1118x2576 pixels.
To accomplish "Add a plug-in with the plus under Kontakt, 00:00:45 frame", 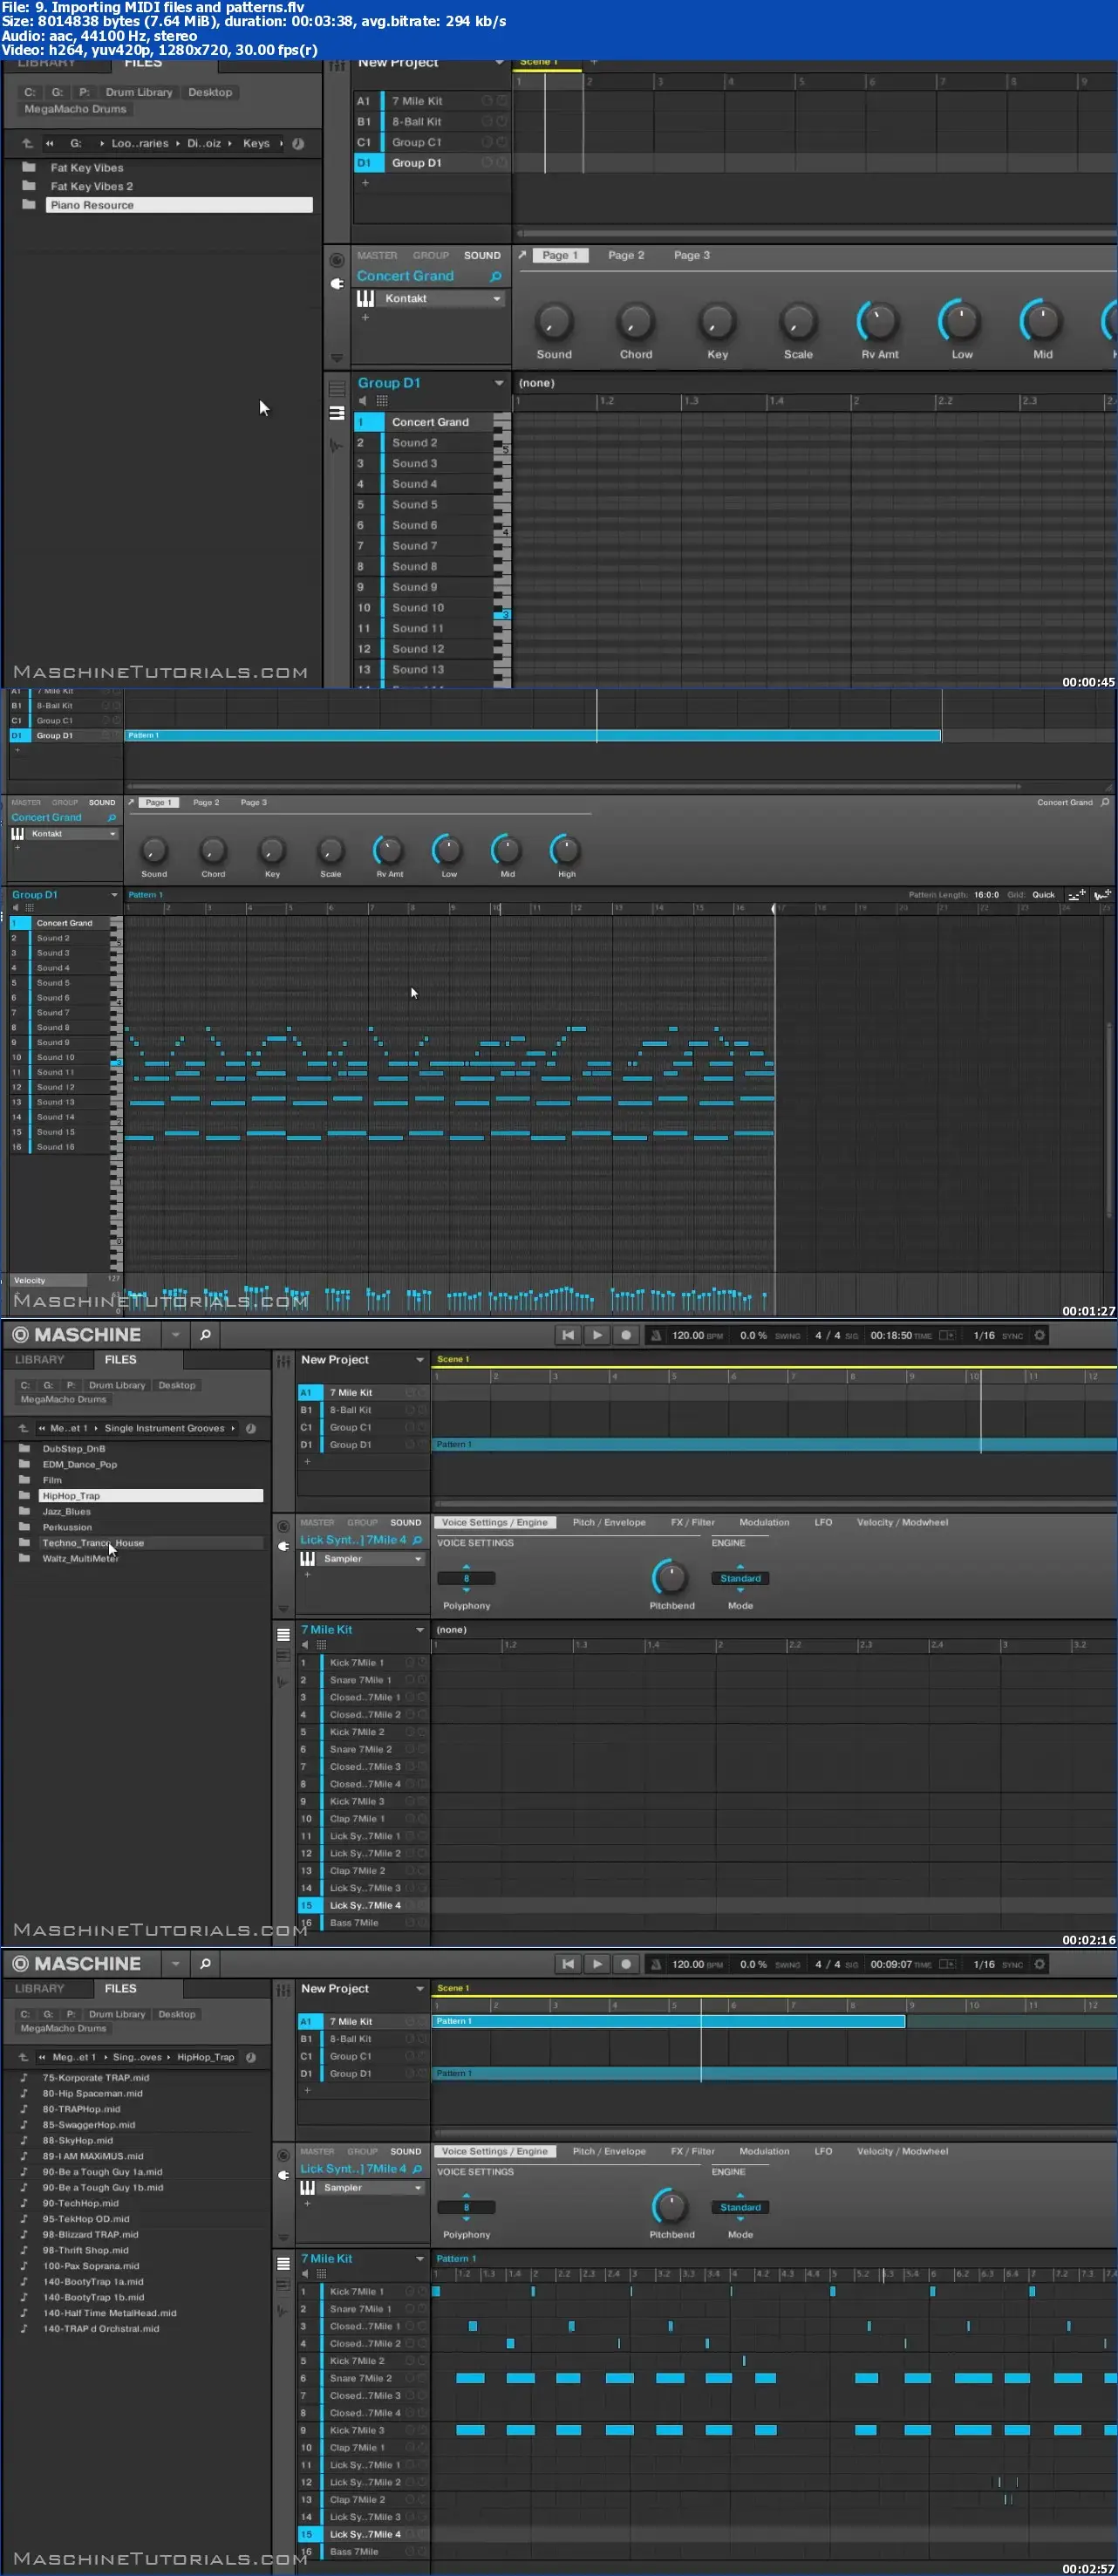I will coord(365,317).
